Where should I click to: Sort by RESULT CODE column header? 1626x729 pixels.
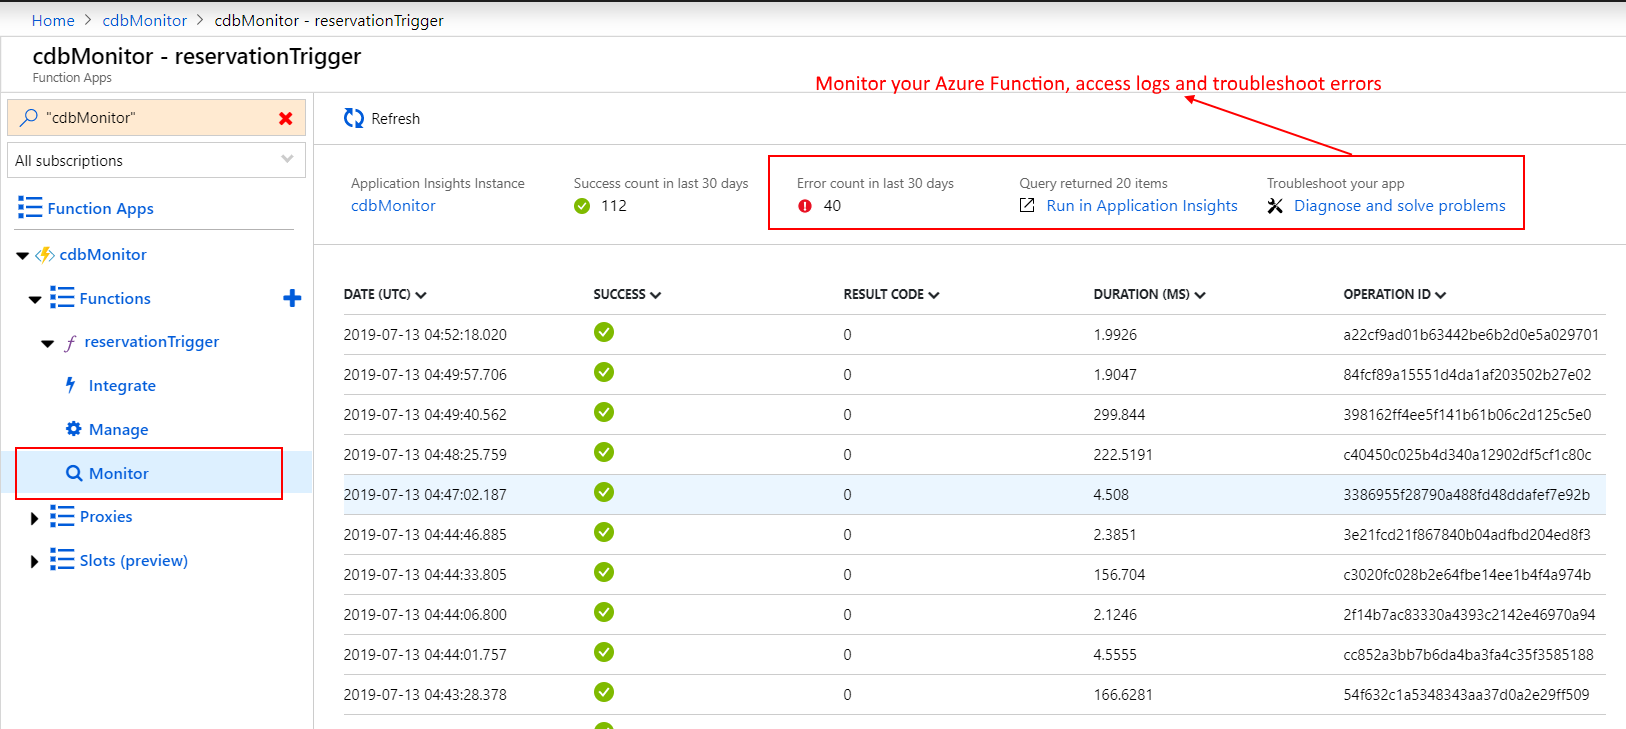891,295
